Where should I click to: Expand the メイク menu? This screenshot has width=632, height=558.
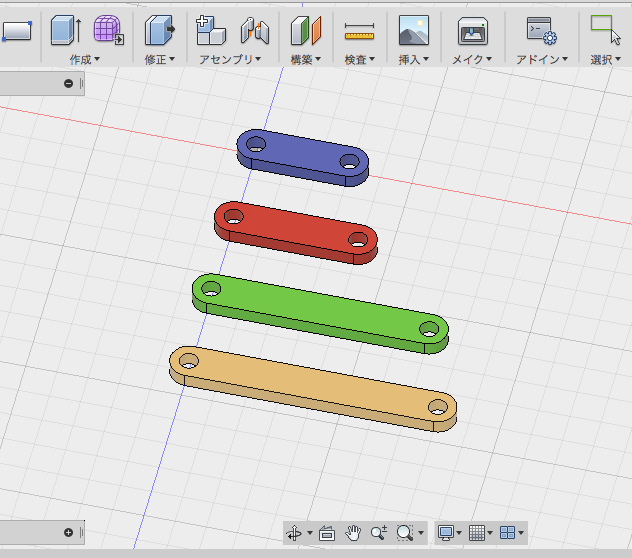(472, 60)
